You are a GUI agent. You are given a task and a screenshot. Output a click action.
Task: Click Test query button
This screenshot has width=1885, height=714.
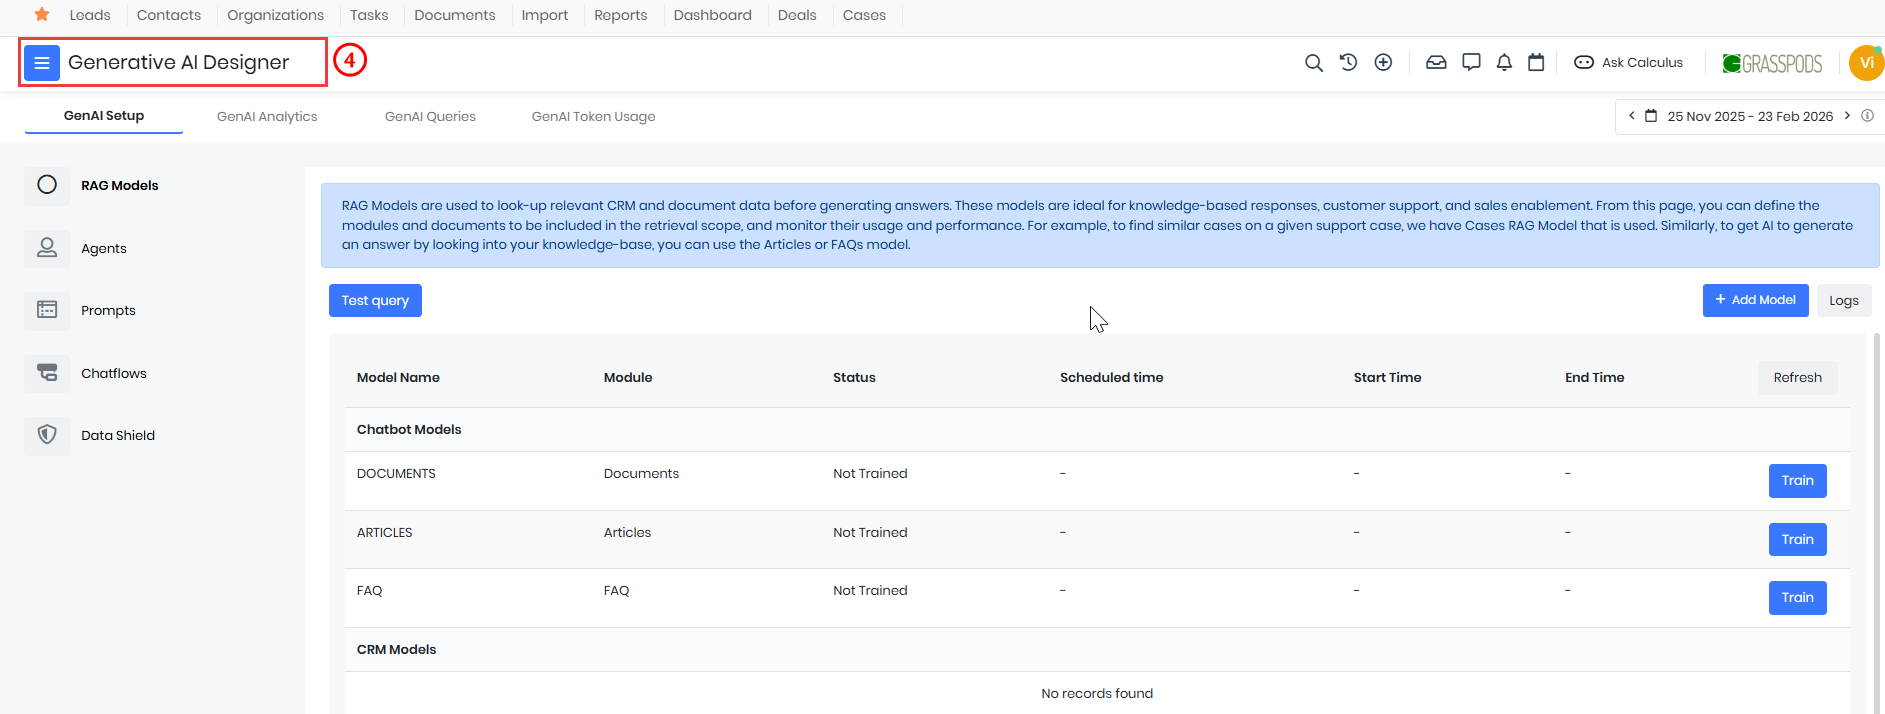375,301
